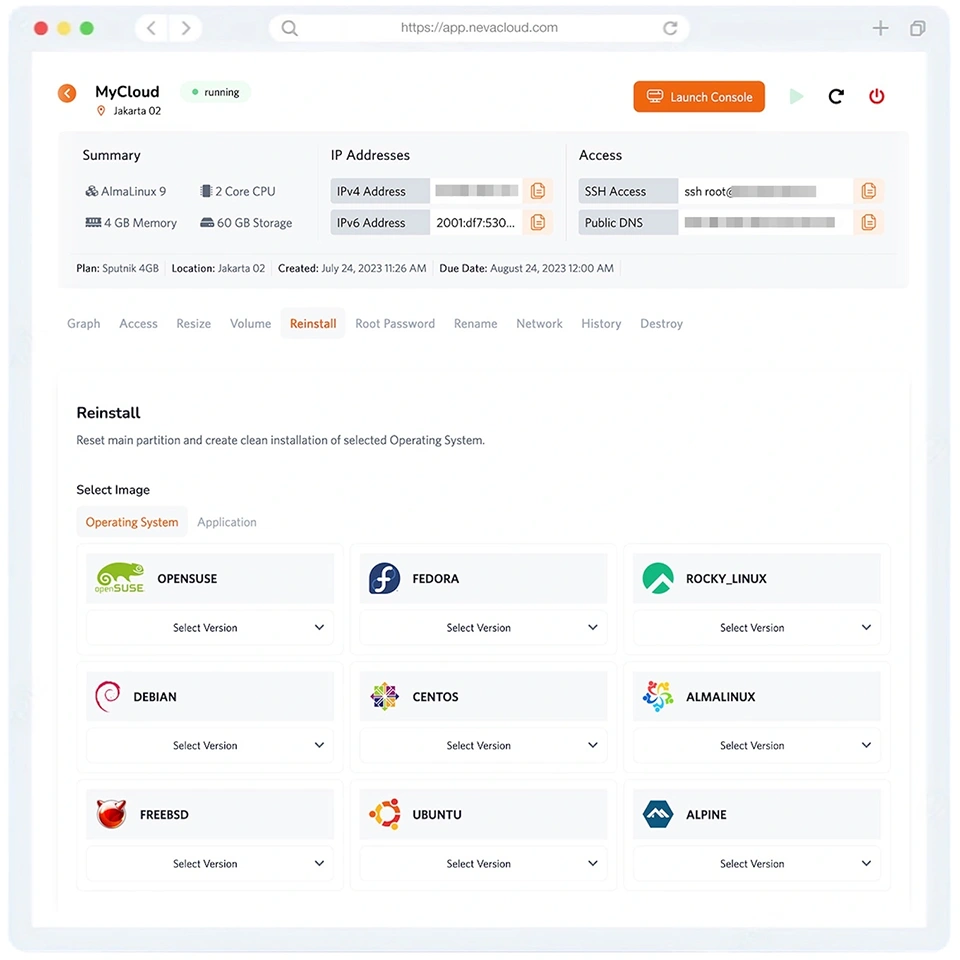Click the Launch Console button

coord(699,96)
